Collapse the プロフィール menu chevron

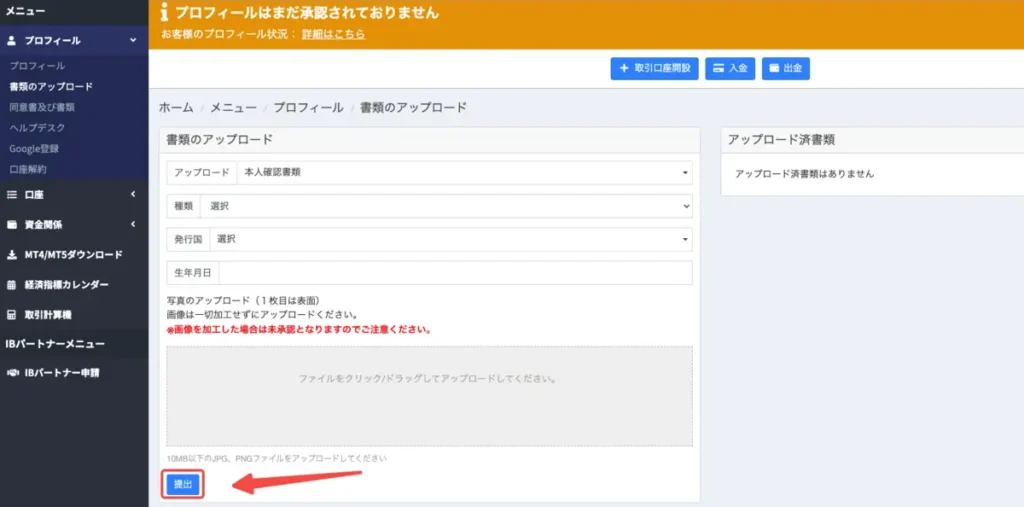click(x=133, y=41)
